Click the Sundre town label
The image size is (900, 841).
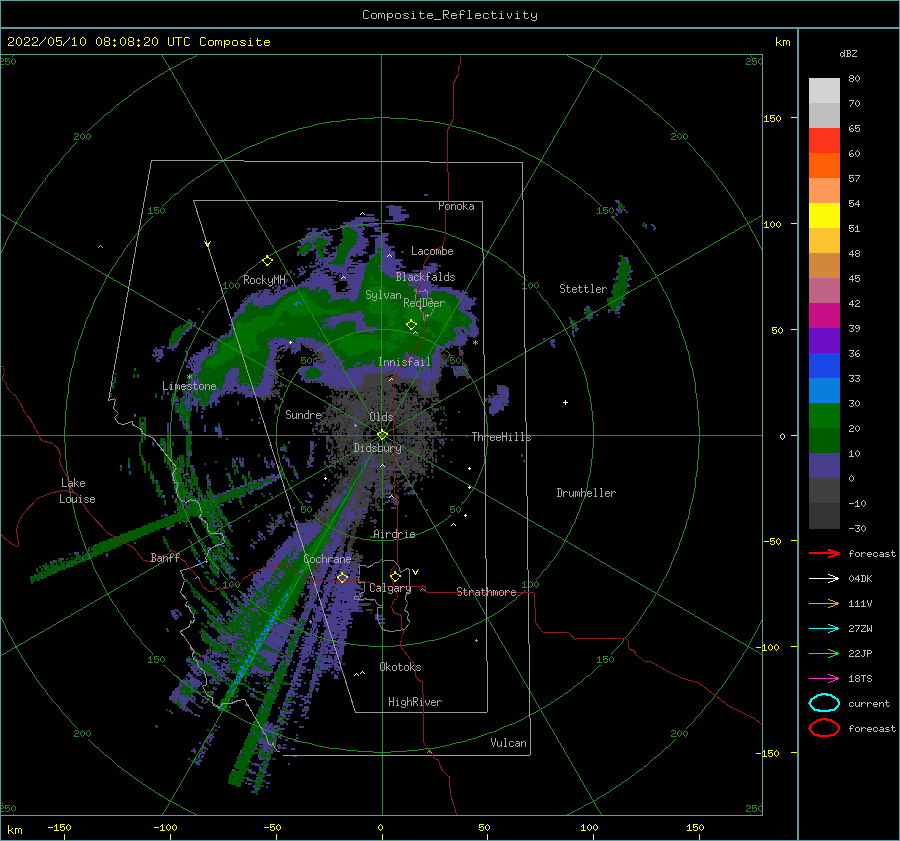303,414
